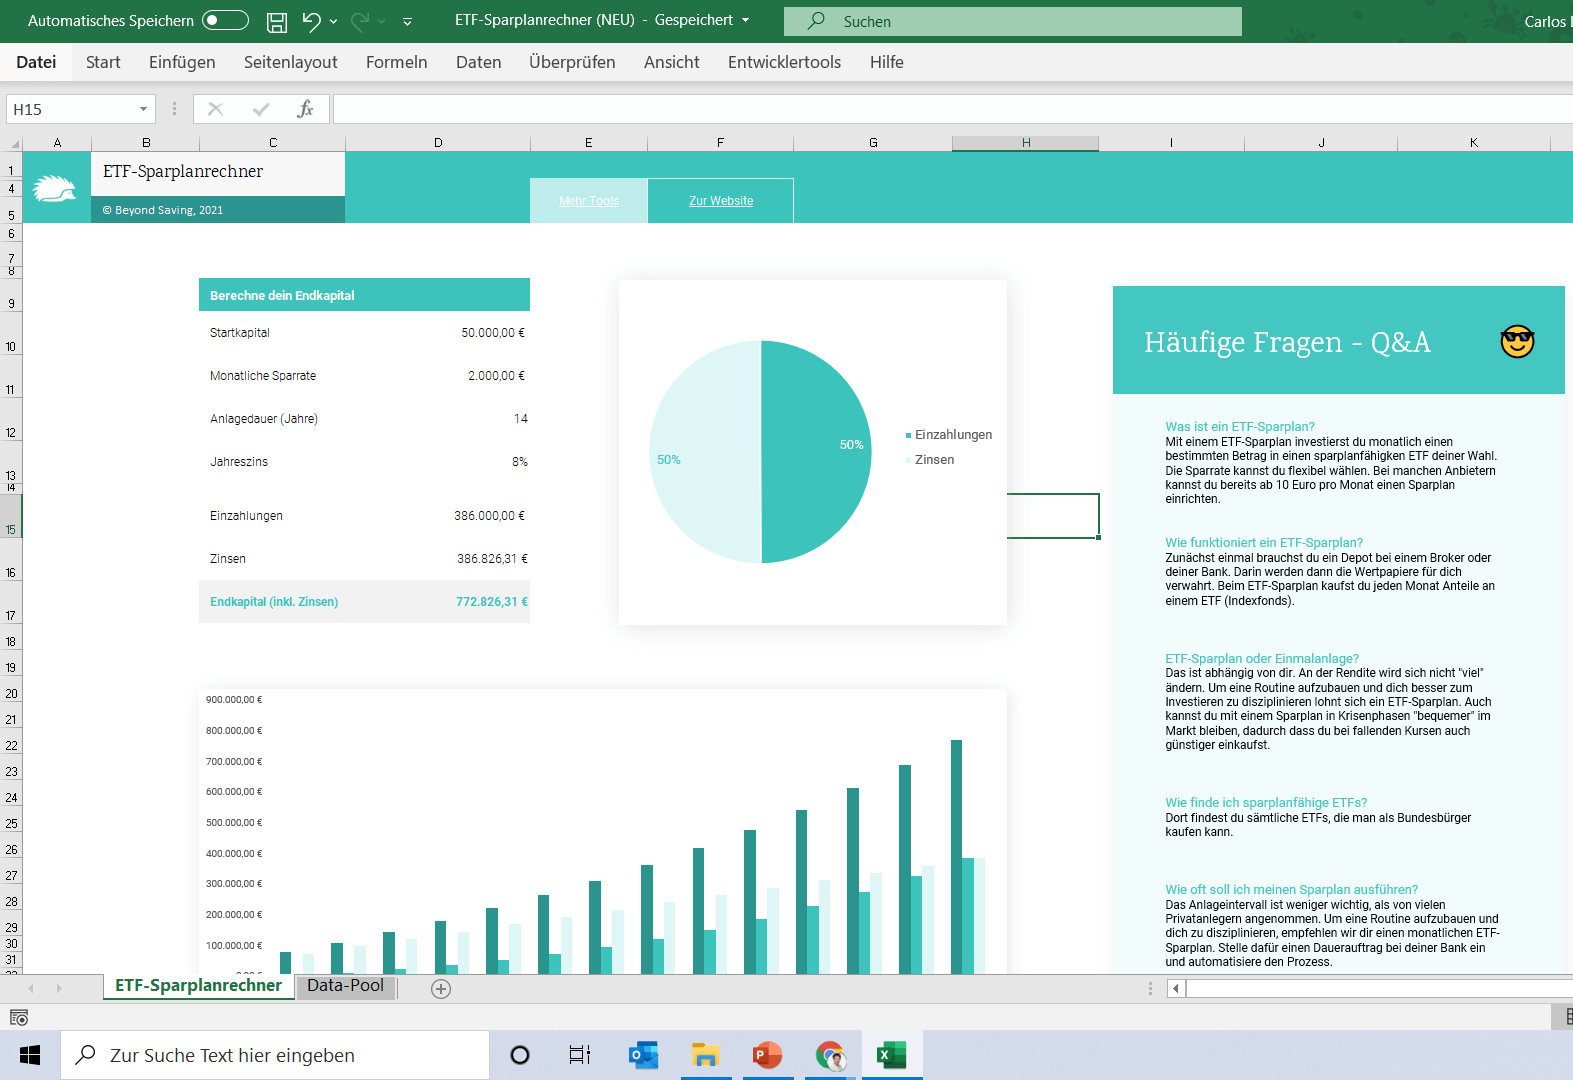
Task: Expand the Name Box dropdown arrow
Action: coord(143,109)
